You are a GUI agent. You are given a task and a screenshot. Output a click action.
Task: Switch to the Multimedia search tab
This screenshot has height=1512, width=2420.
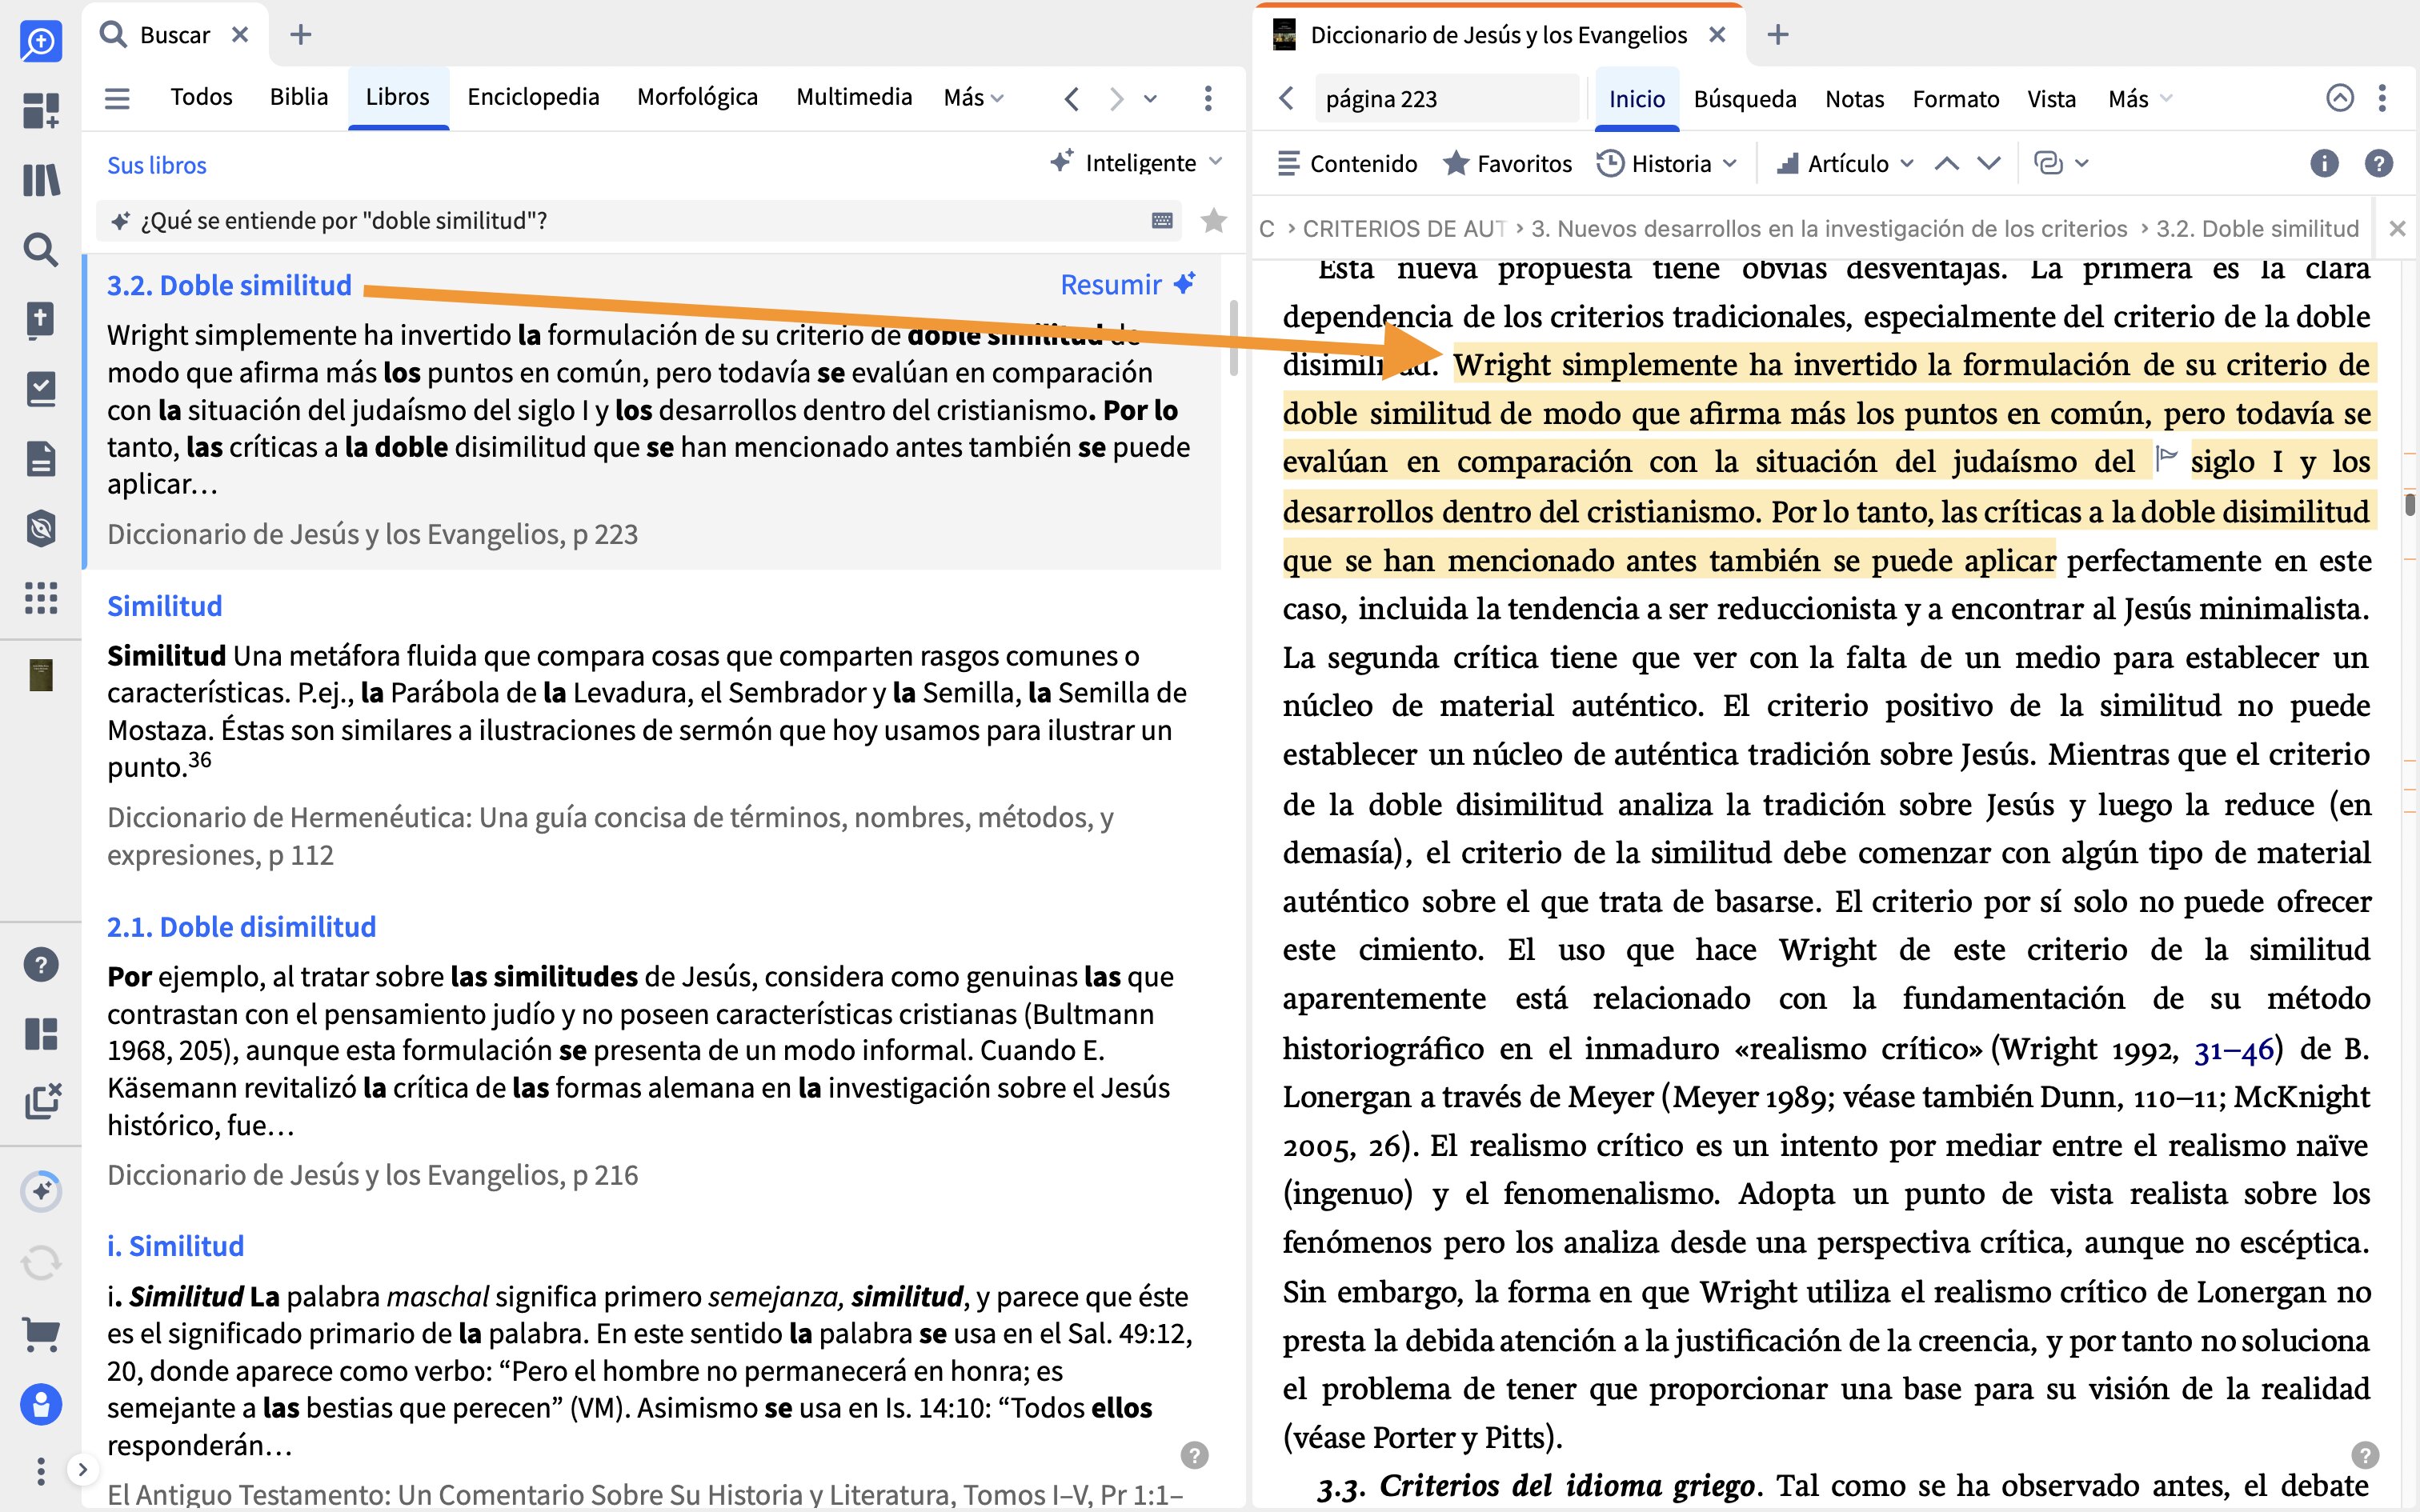coord(854,97)
